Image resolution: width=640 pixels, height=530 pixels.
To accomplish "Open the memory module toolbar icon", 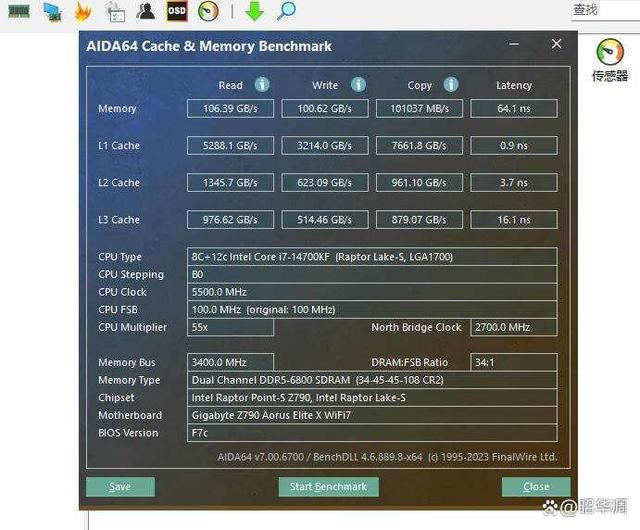I will tap(19, 11).
